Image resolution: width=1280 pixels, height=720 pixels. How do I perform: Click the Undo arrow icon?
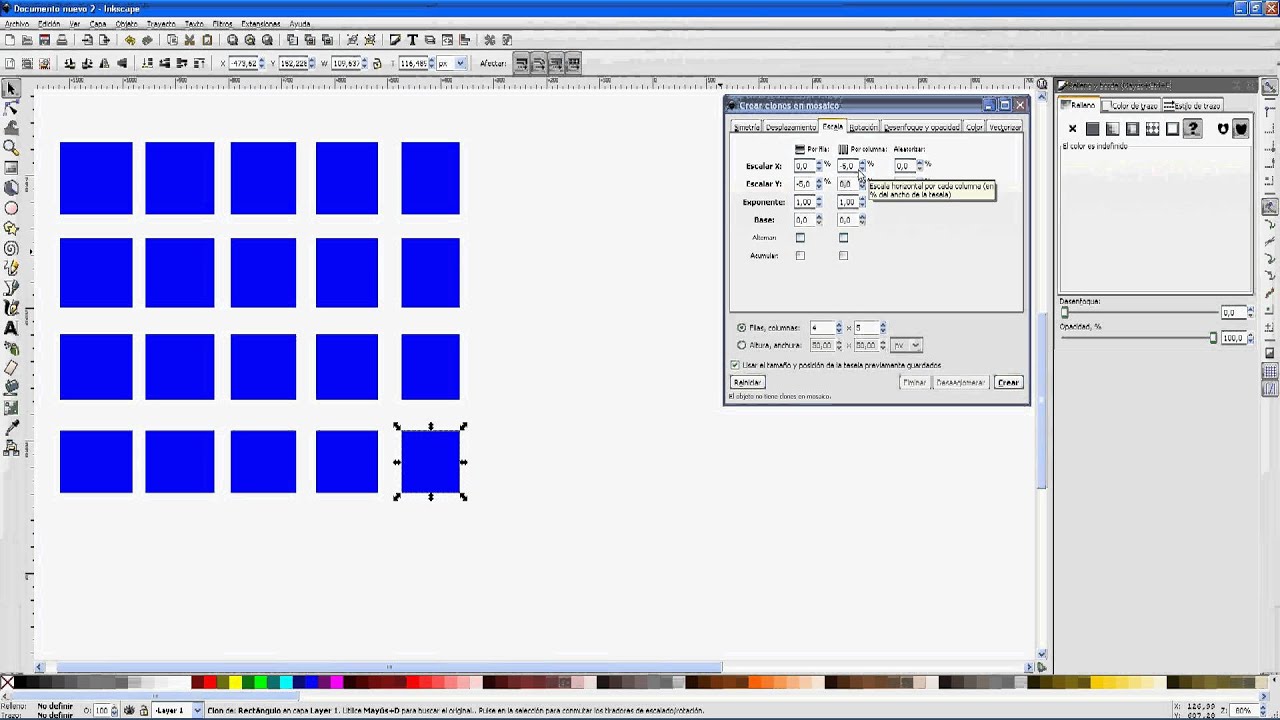pos(130,40)
